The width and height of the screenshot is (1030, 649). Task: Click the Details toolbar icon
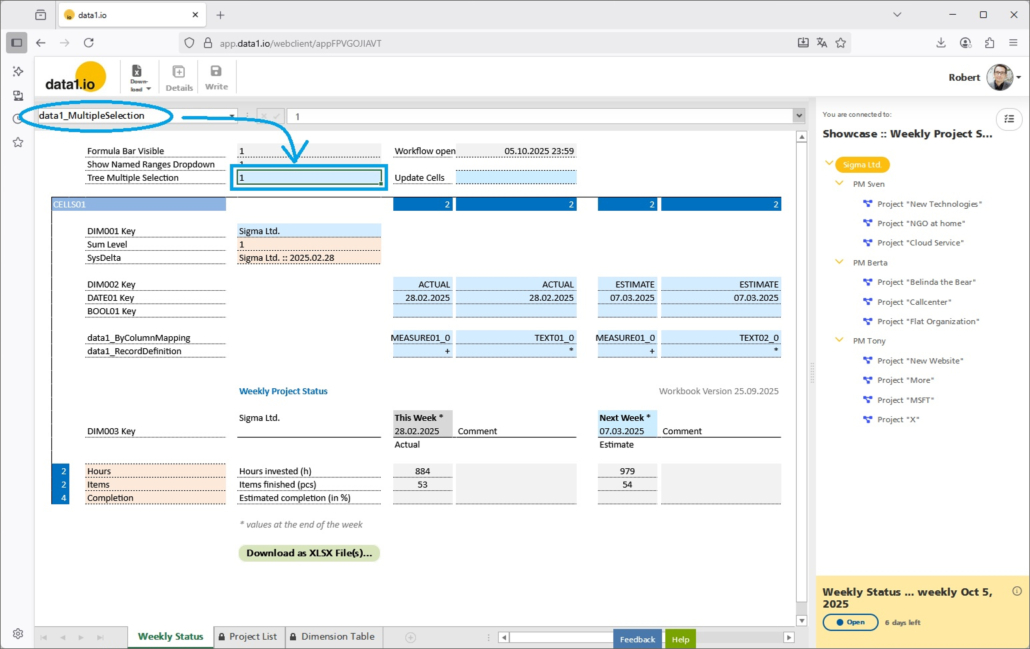[179, 76]
